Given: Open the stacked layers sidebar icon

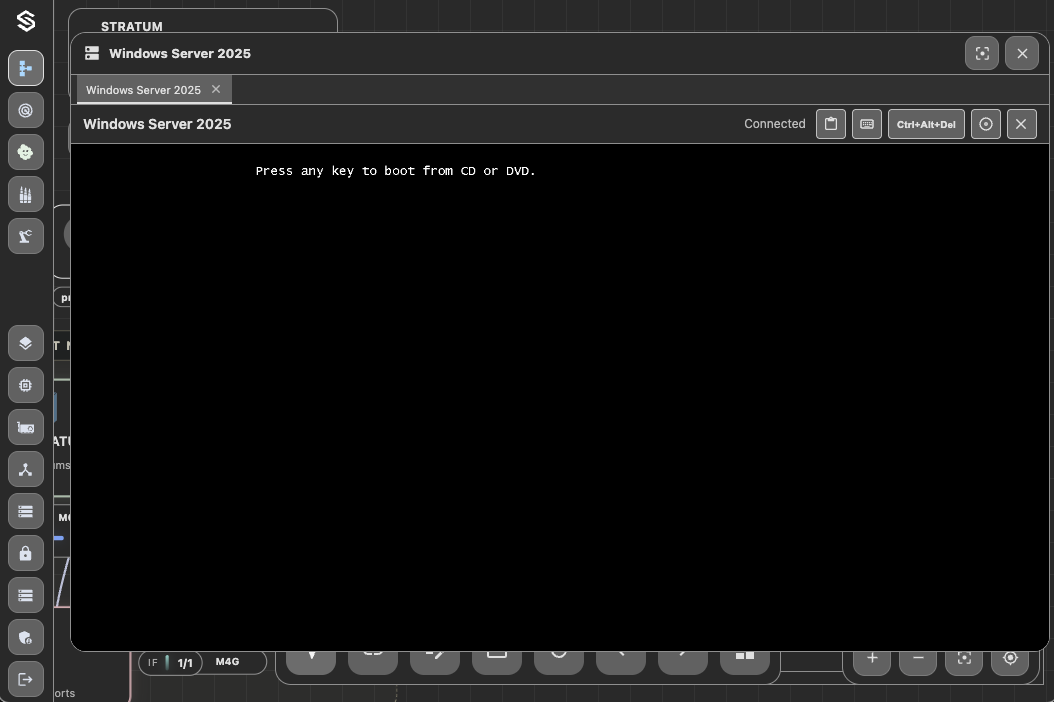Looking at the screenshot, I should (26, 343).
